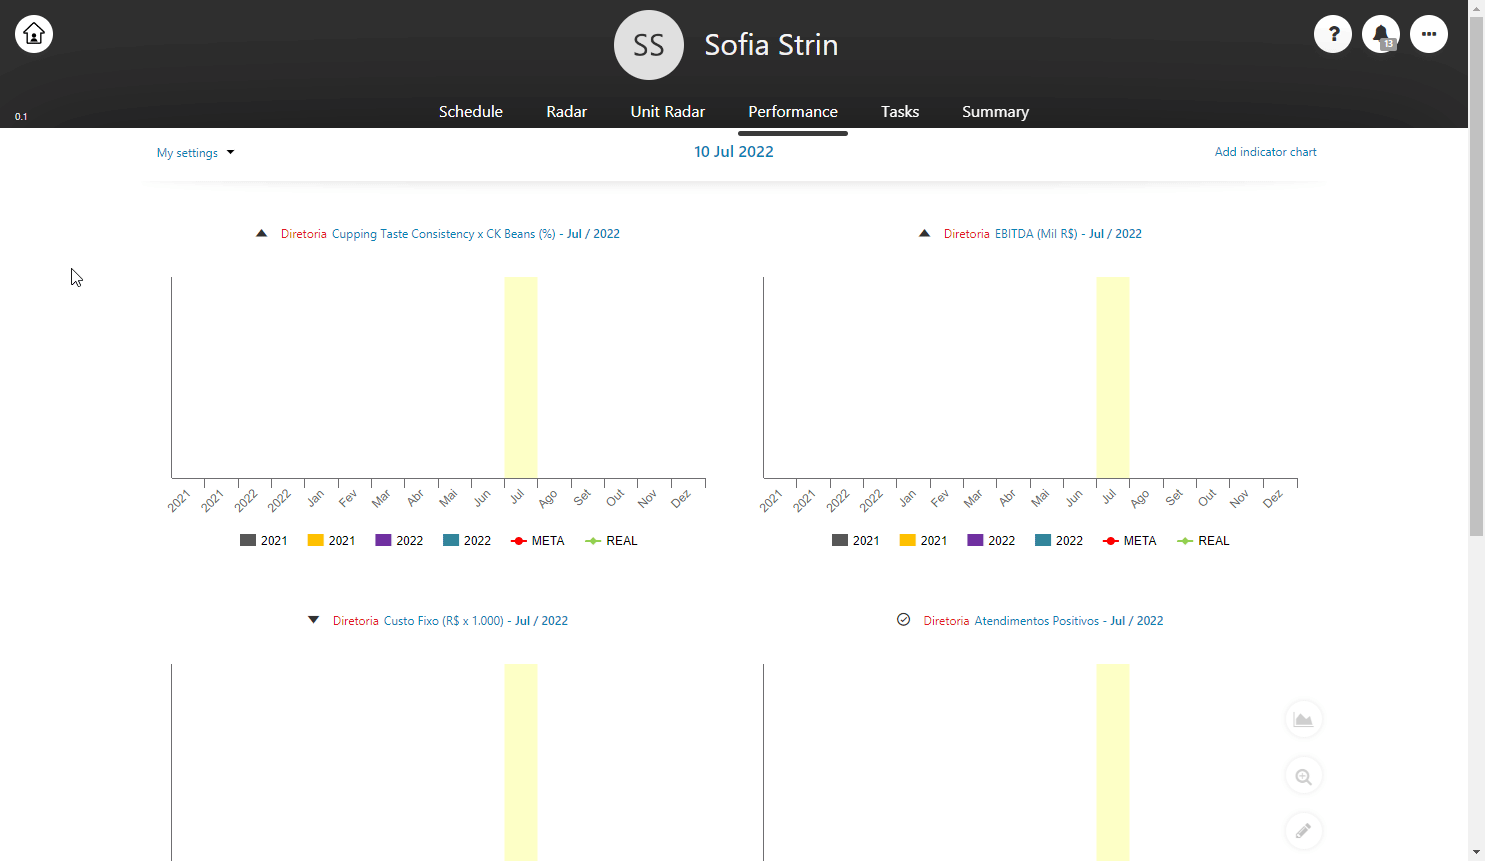Click Dez axis label in EBITDA chart

[1273, 499]
